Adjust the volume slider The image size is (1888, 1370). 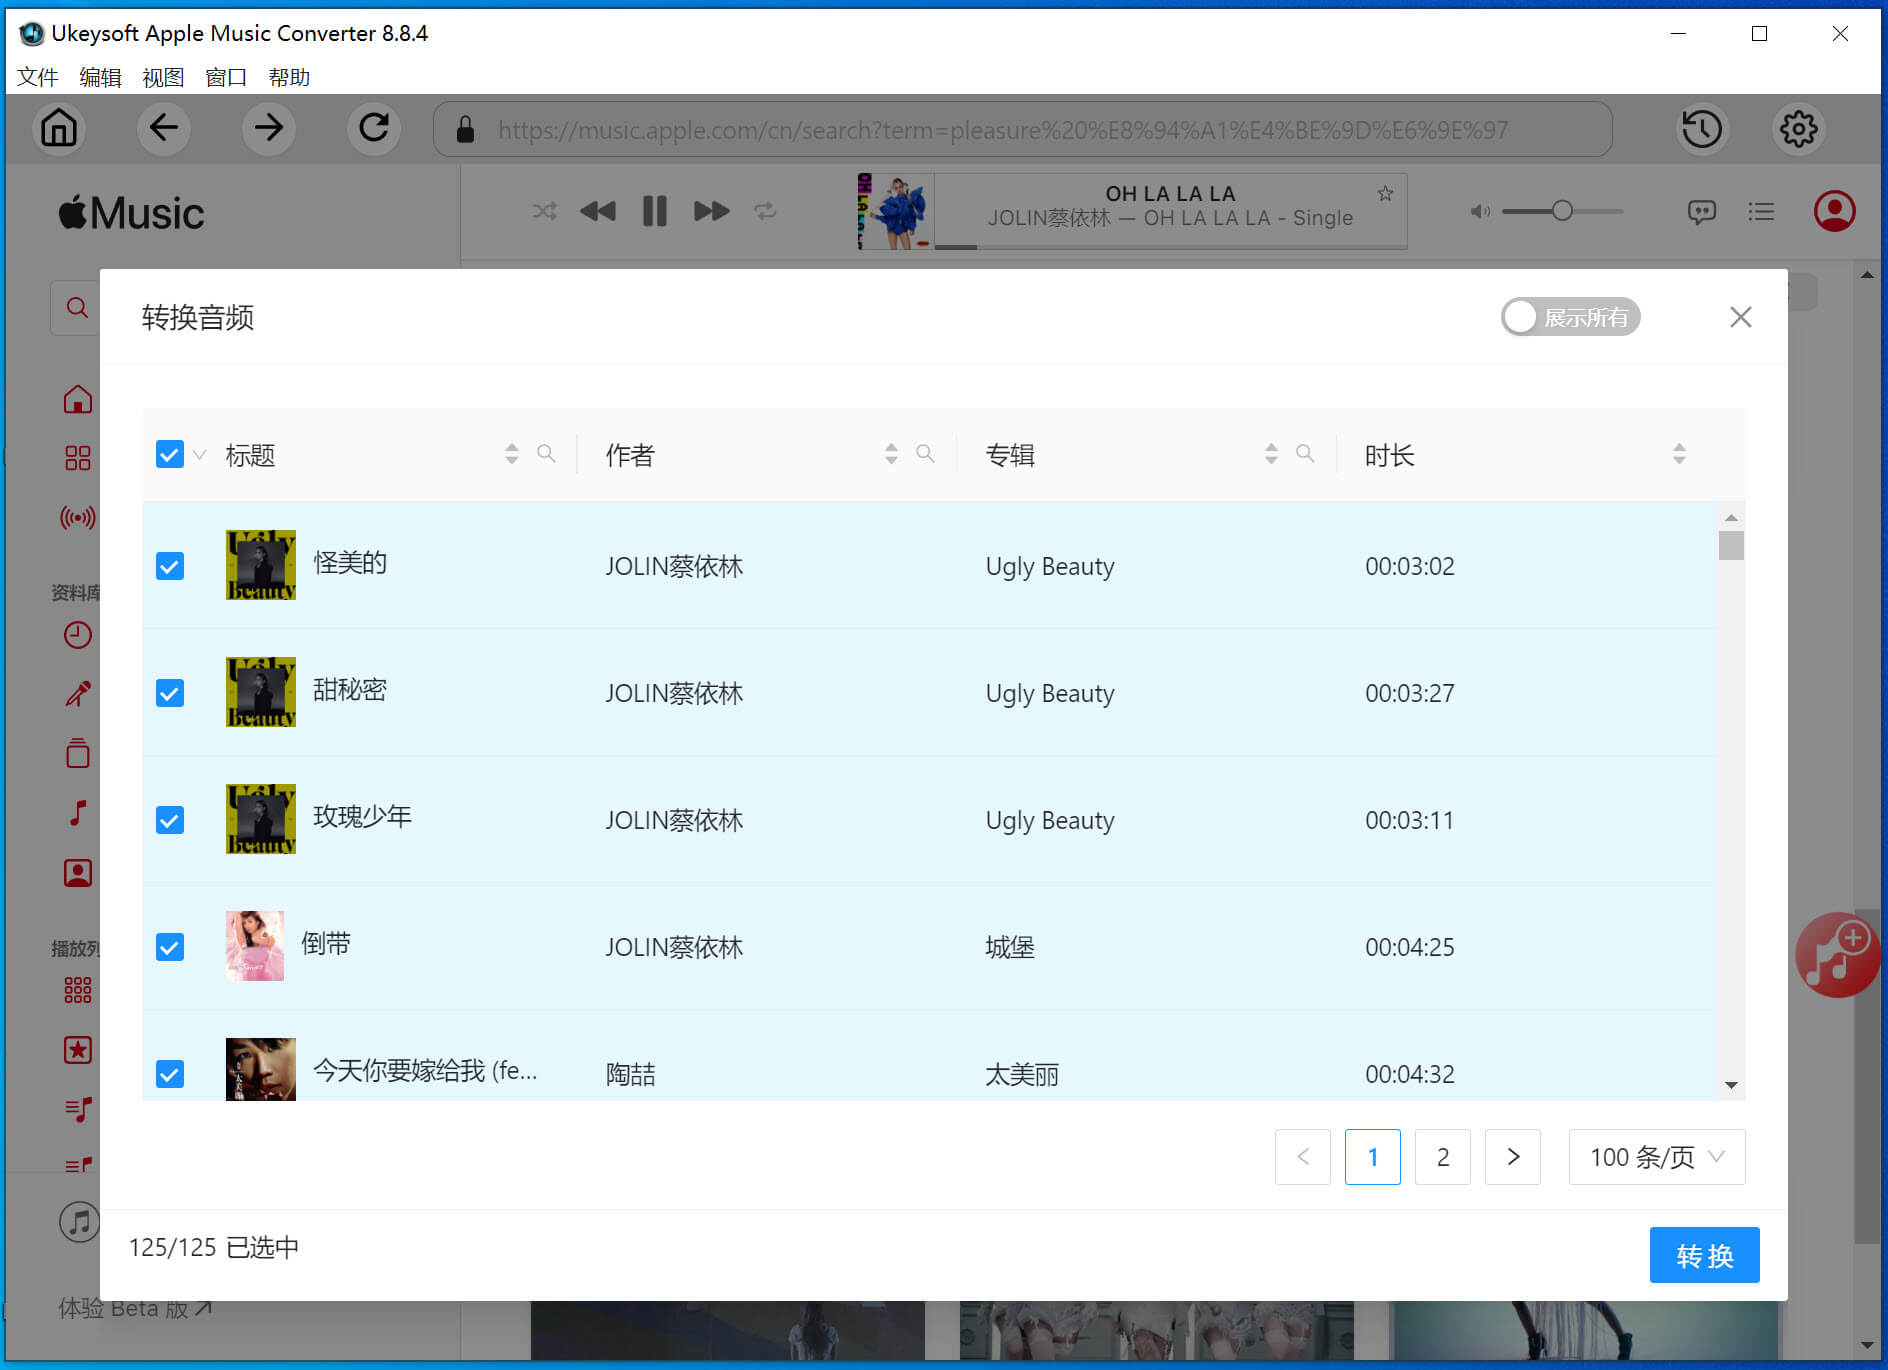click(1562, 211)
